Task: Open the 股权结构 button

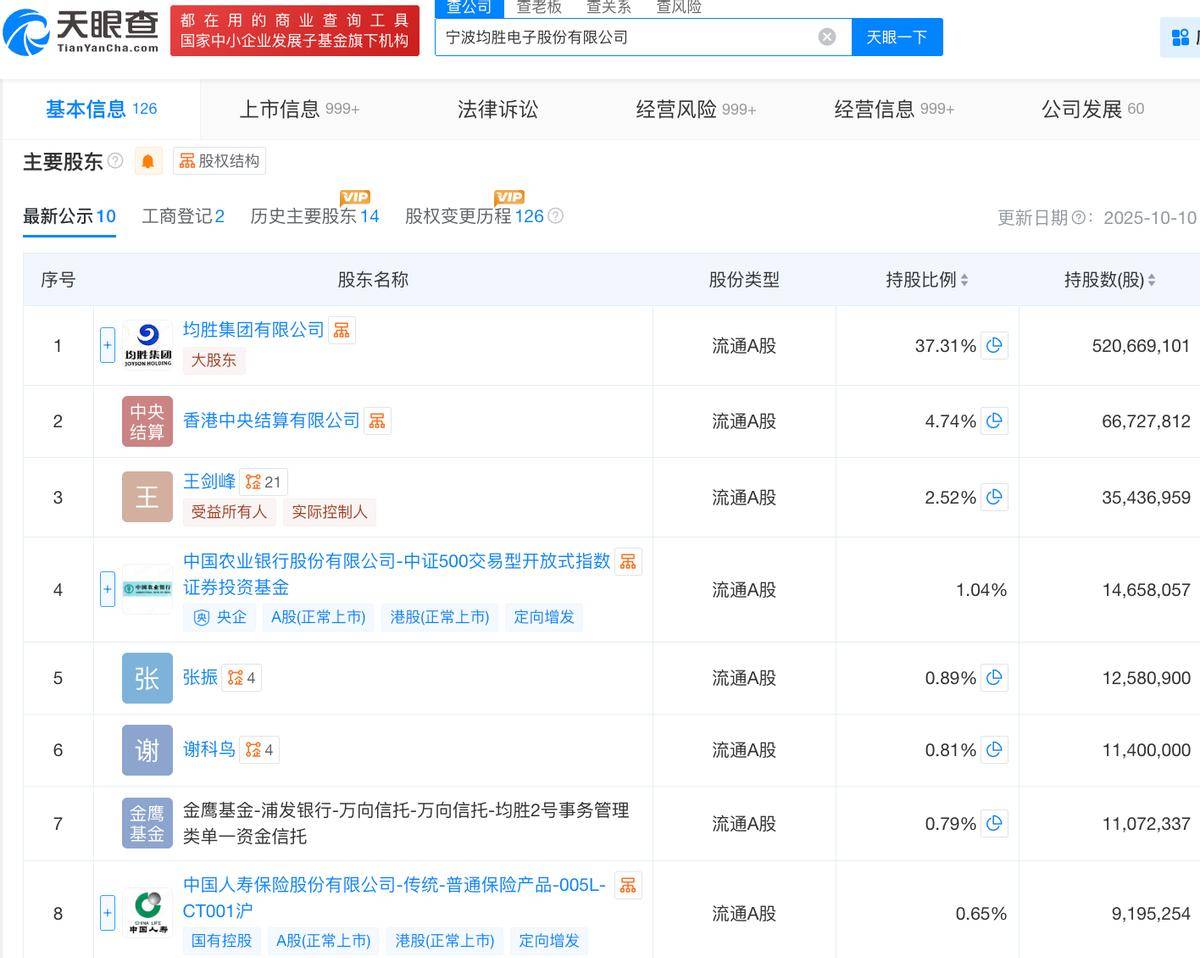Action: (x=219, y=161)
